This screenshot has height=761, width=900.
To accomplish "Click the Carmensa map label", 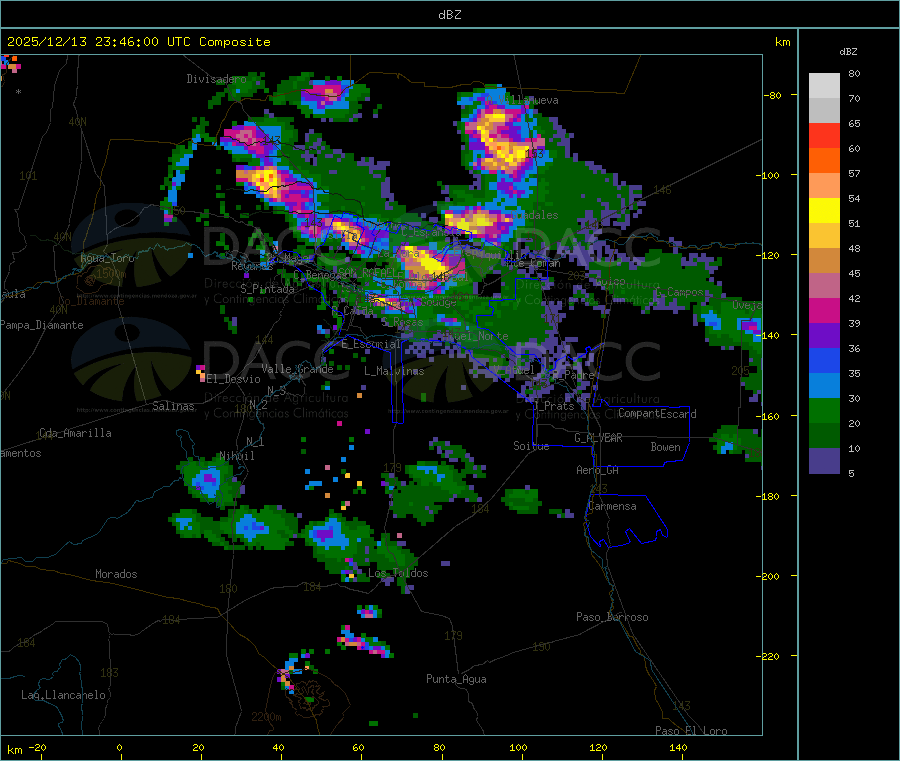I will pos(612,507).
